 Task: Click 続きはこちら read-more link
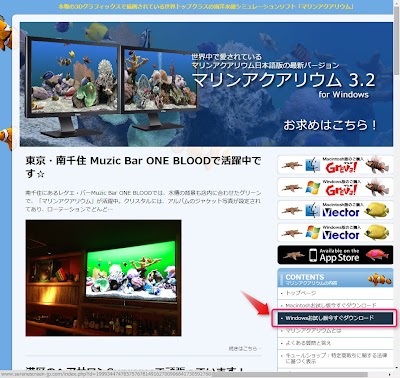point(245,349)
